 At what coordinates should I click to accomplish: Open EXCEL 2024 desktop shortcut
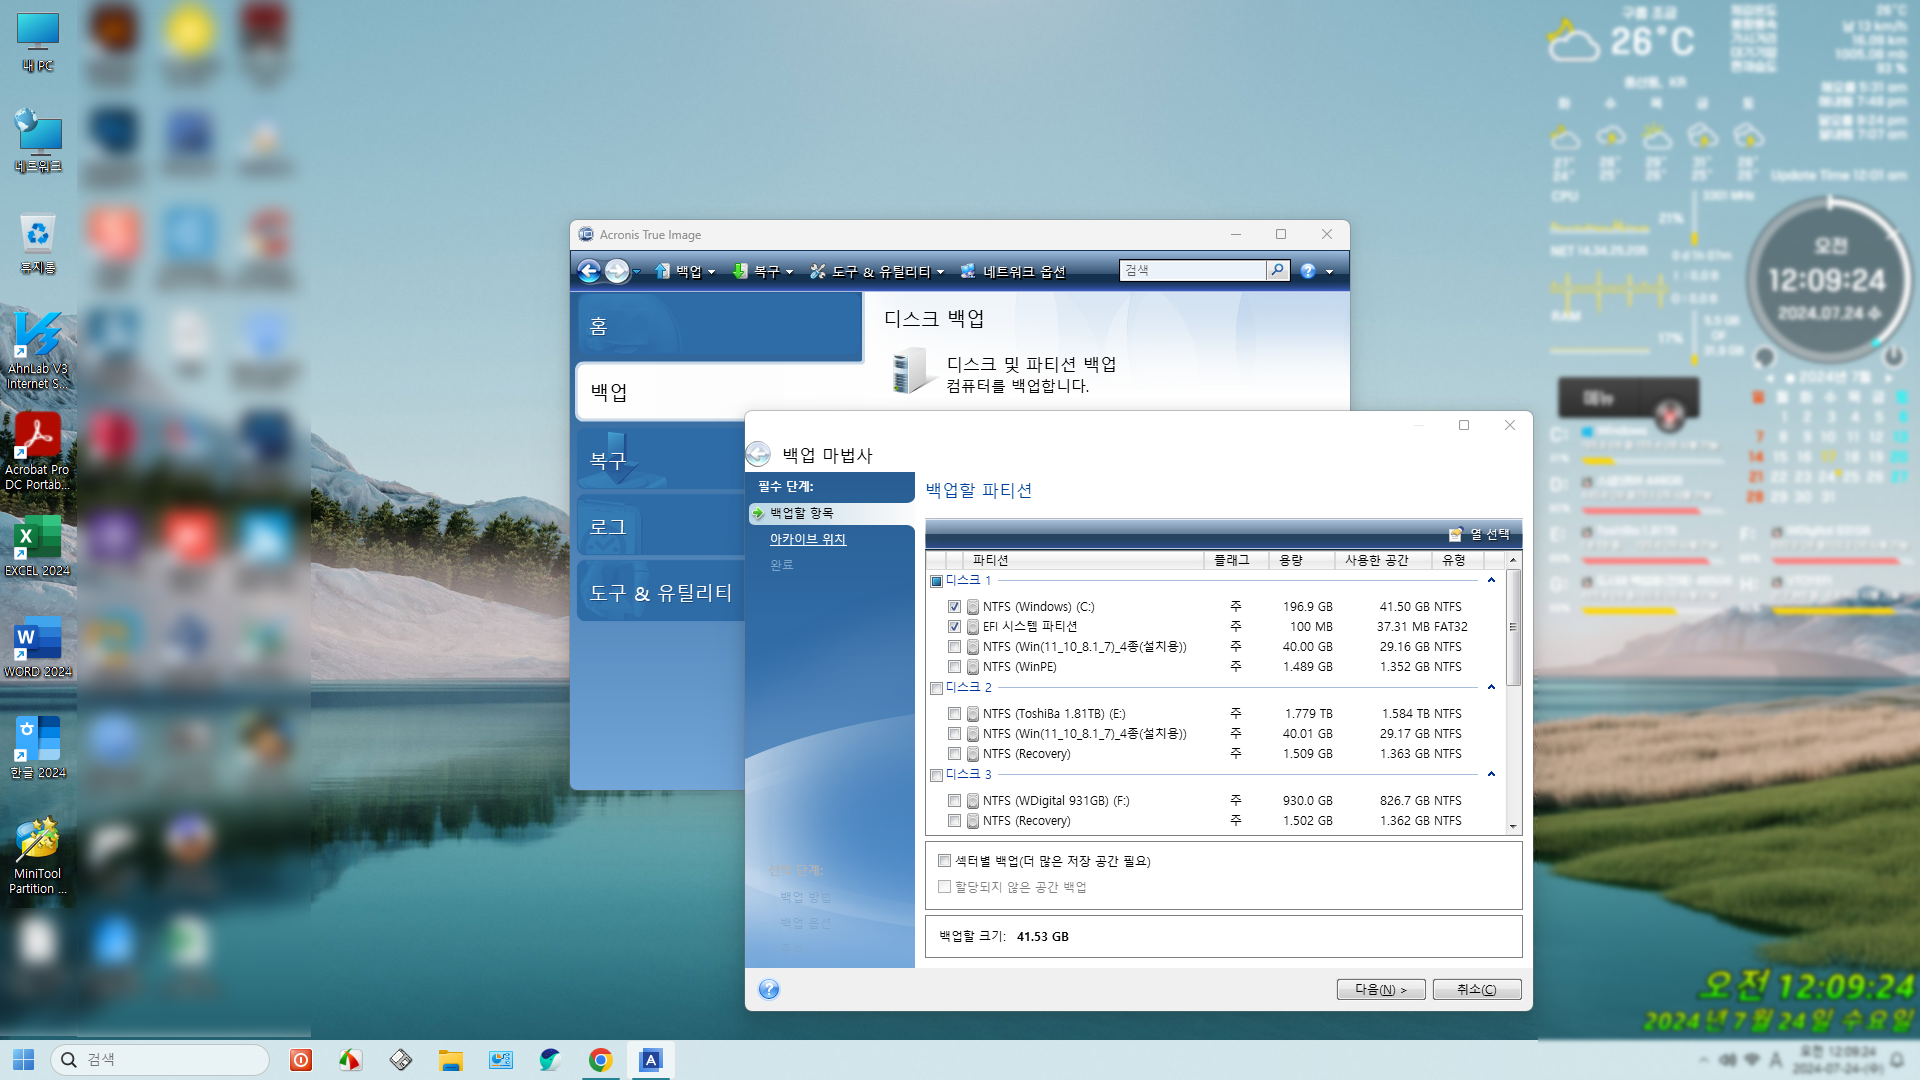pyautogui.click(x=38, y=546)
